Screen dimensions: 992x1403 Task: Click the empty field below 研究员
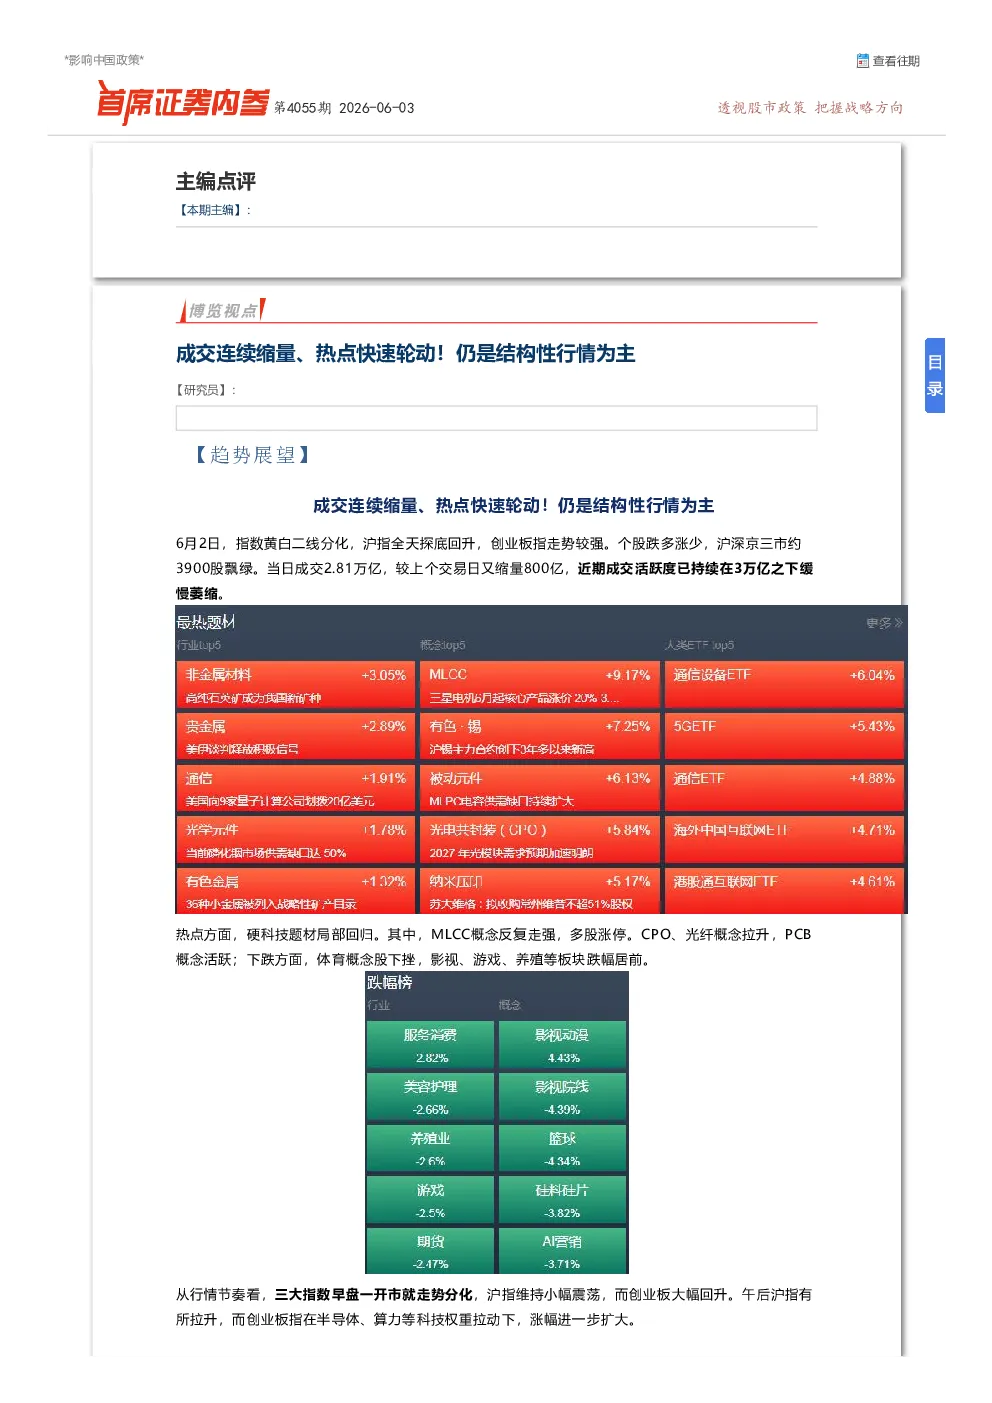pos(496,418)
